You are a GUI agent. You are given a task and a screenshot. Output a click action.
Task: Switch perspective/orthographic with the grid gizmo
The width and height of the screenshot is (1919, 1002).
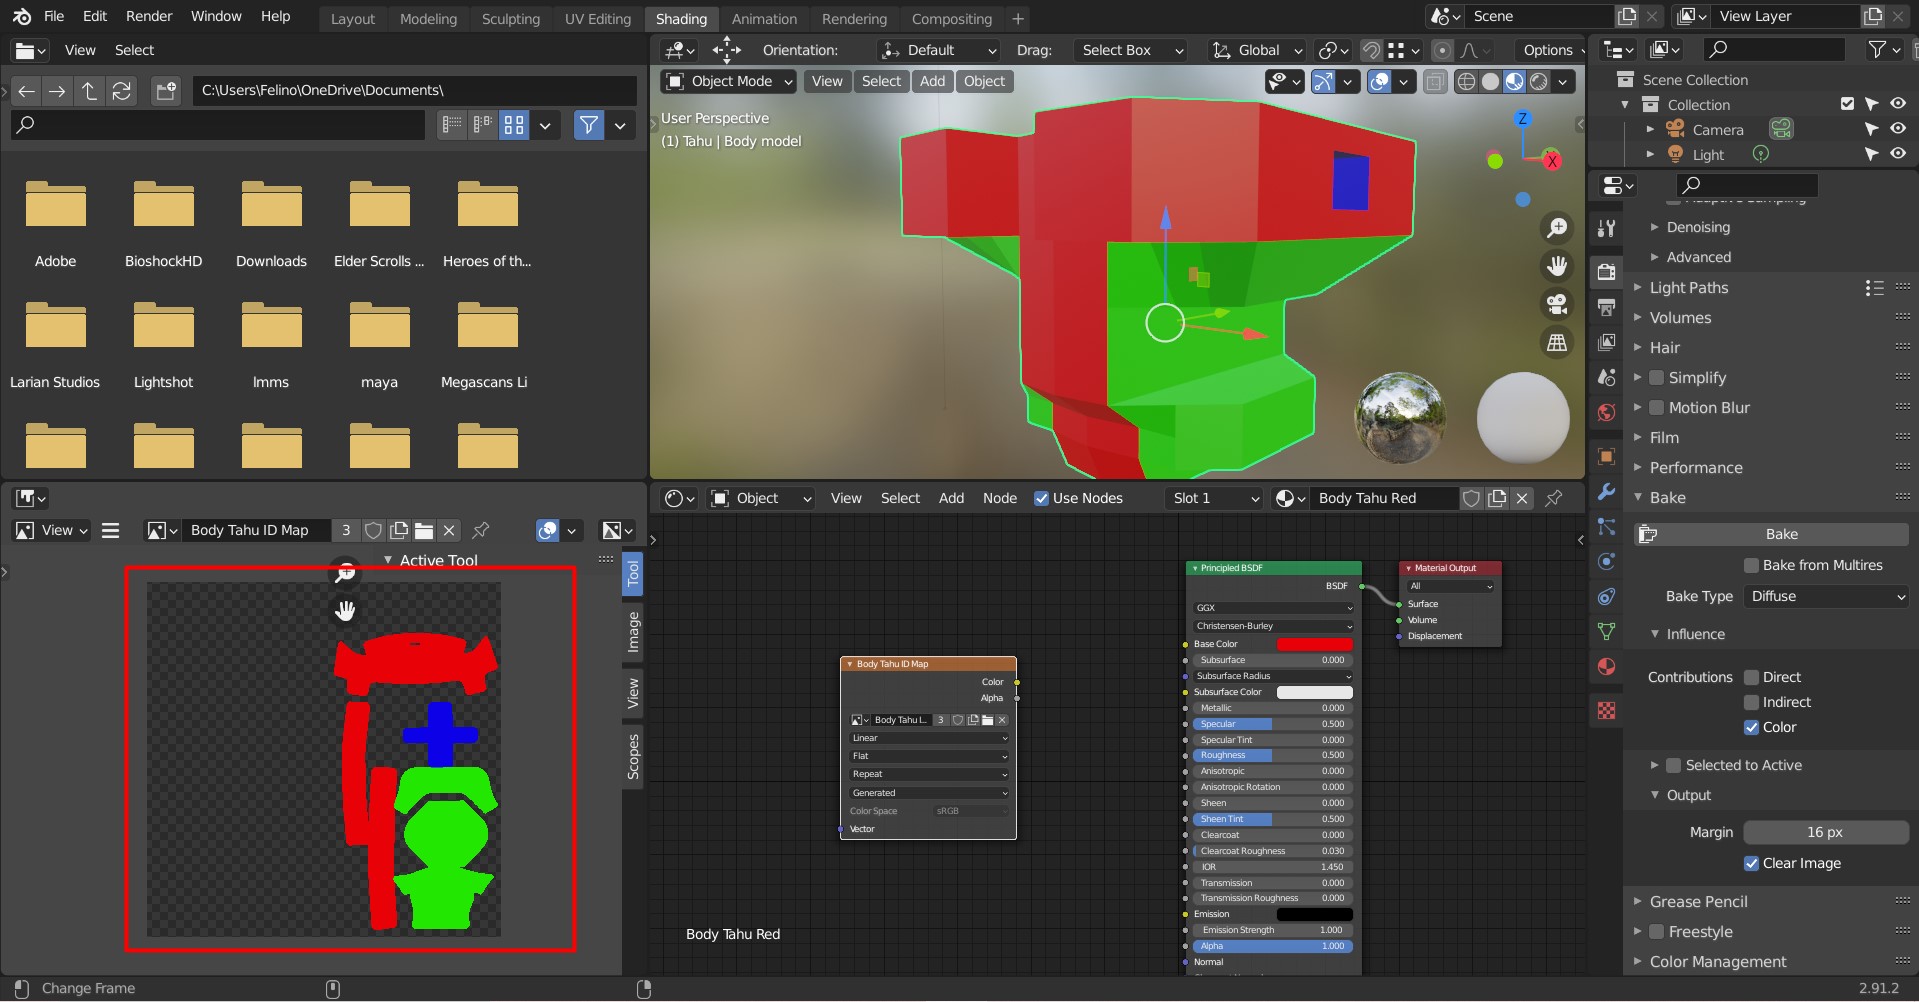pos(1557,343)
